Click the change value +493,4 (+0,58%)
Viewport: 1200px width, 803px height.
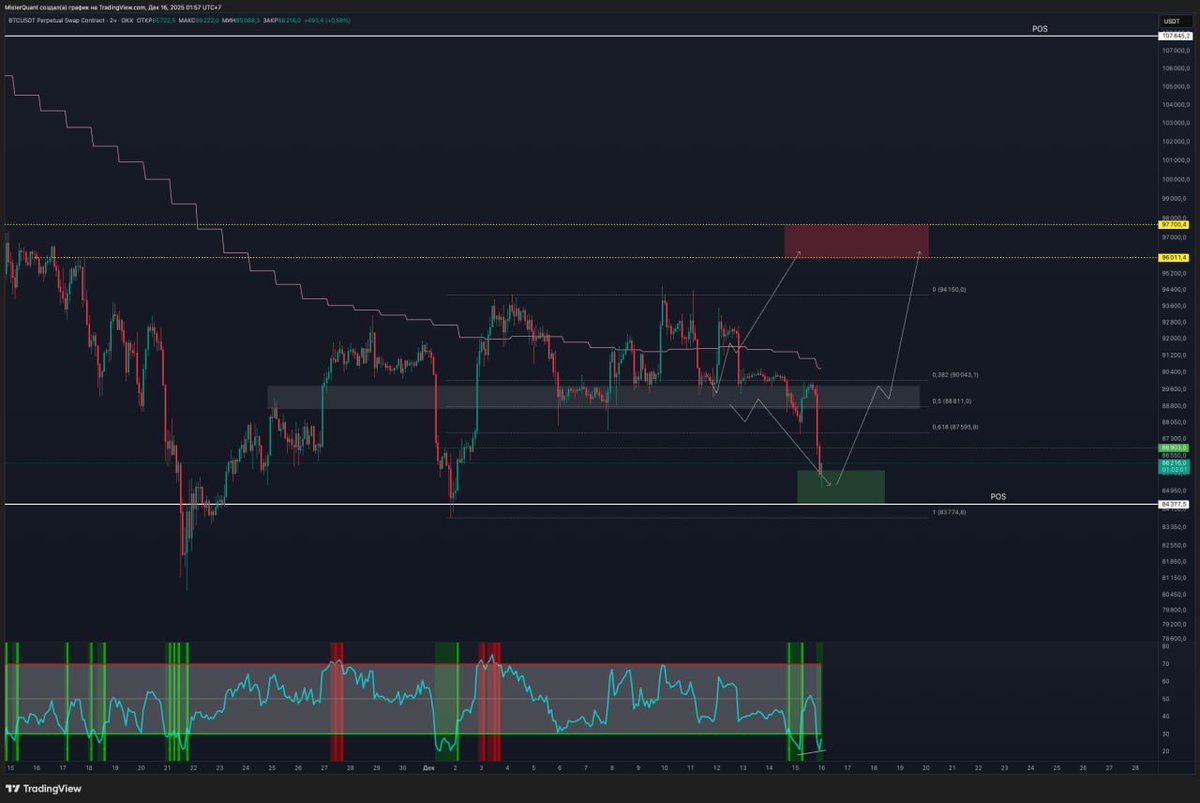point(327,20)
